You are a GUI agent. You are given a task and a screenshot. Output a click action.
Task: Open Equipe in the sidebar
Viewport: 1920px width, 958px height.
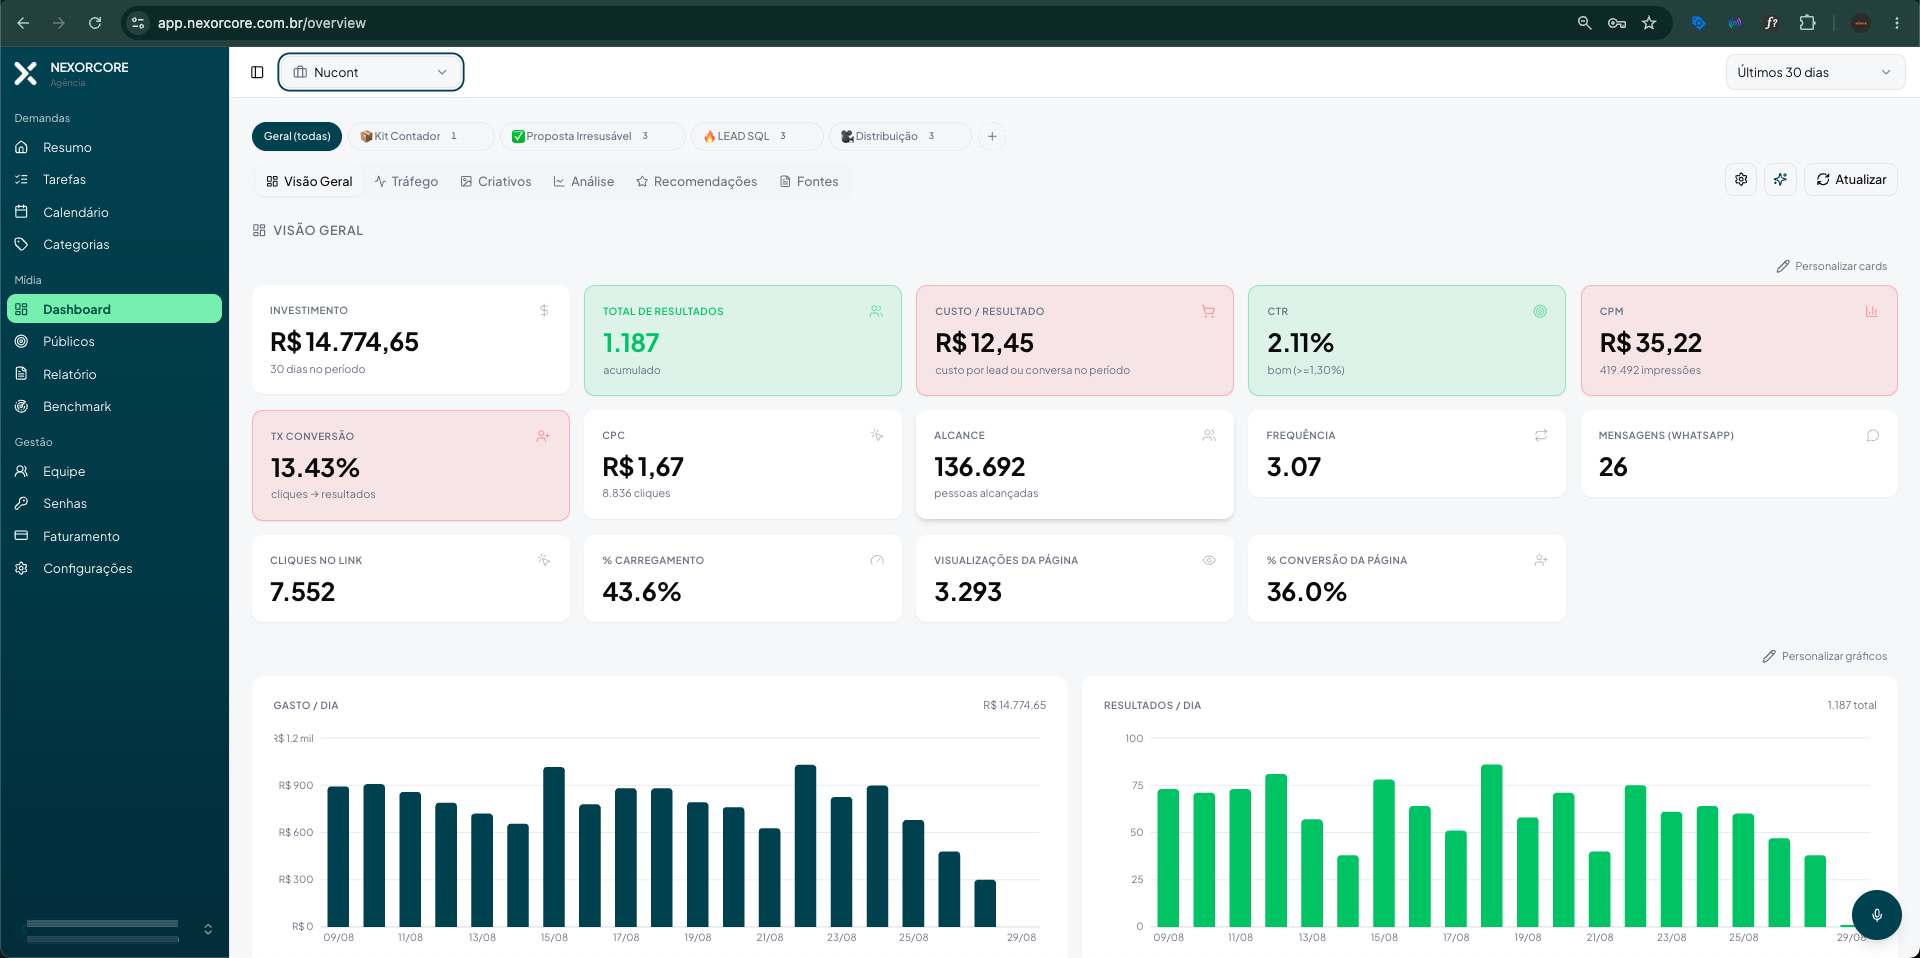114,471
